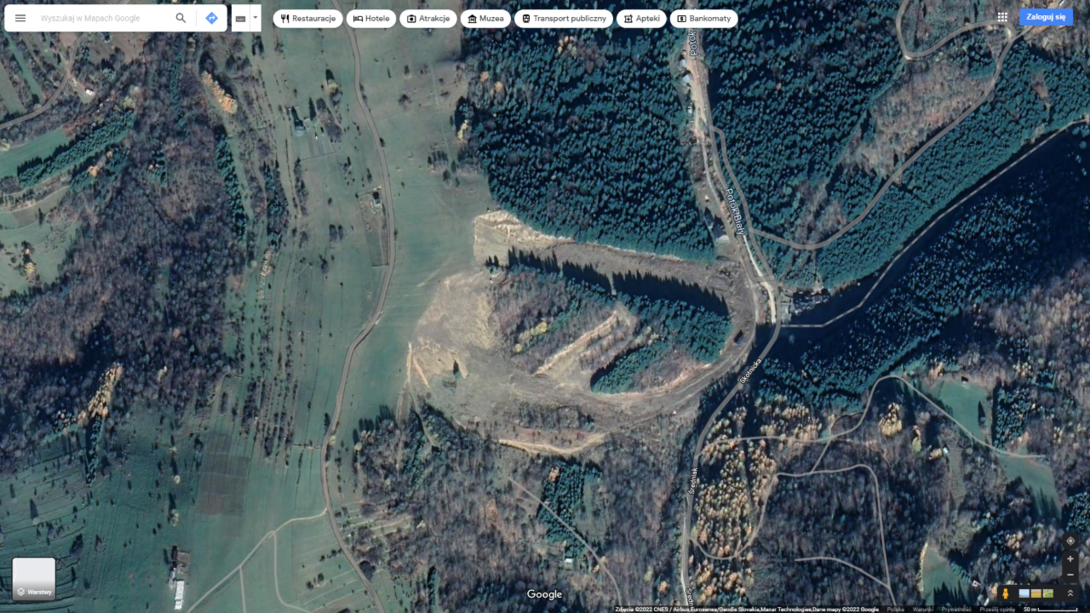
Task: Expand the imagery panel with double chevron
Action: click(1070, 594)
